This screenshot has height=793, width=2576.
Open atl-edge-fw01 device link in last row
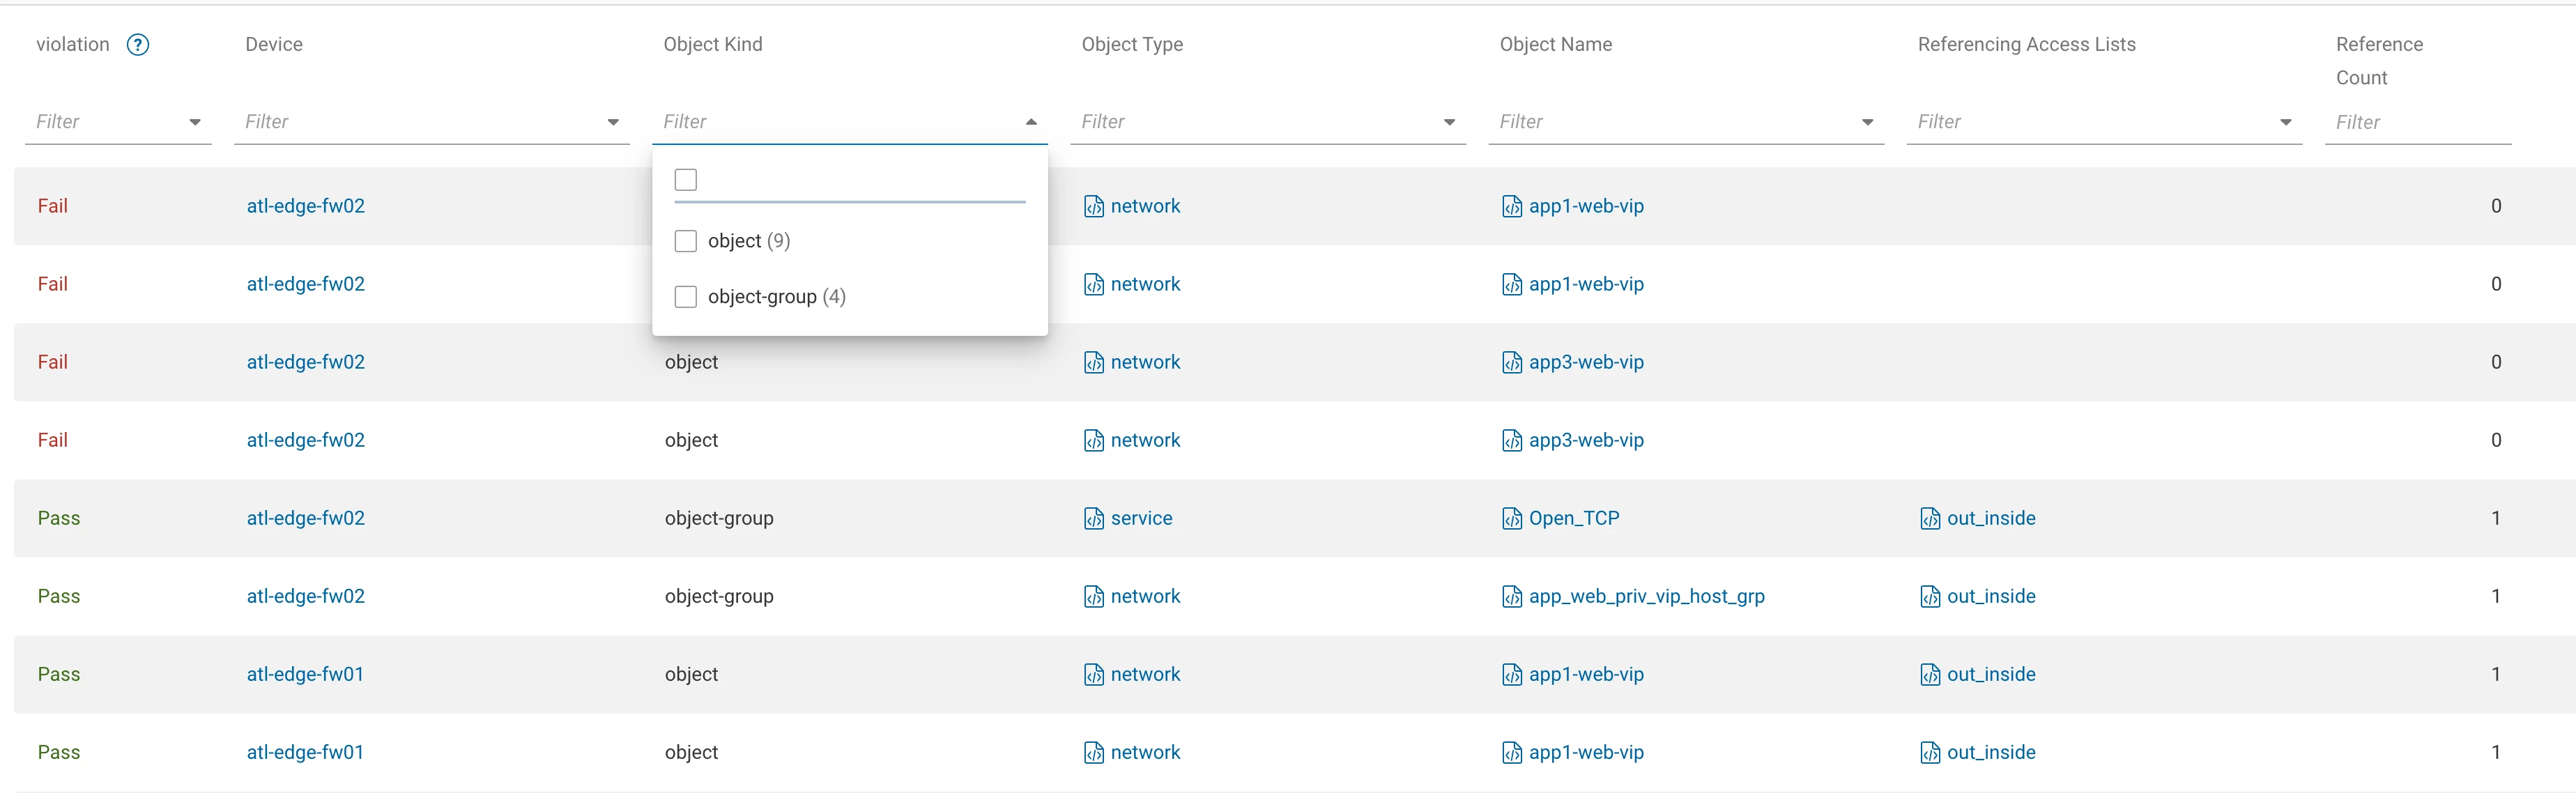point(305,752)
